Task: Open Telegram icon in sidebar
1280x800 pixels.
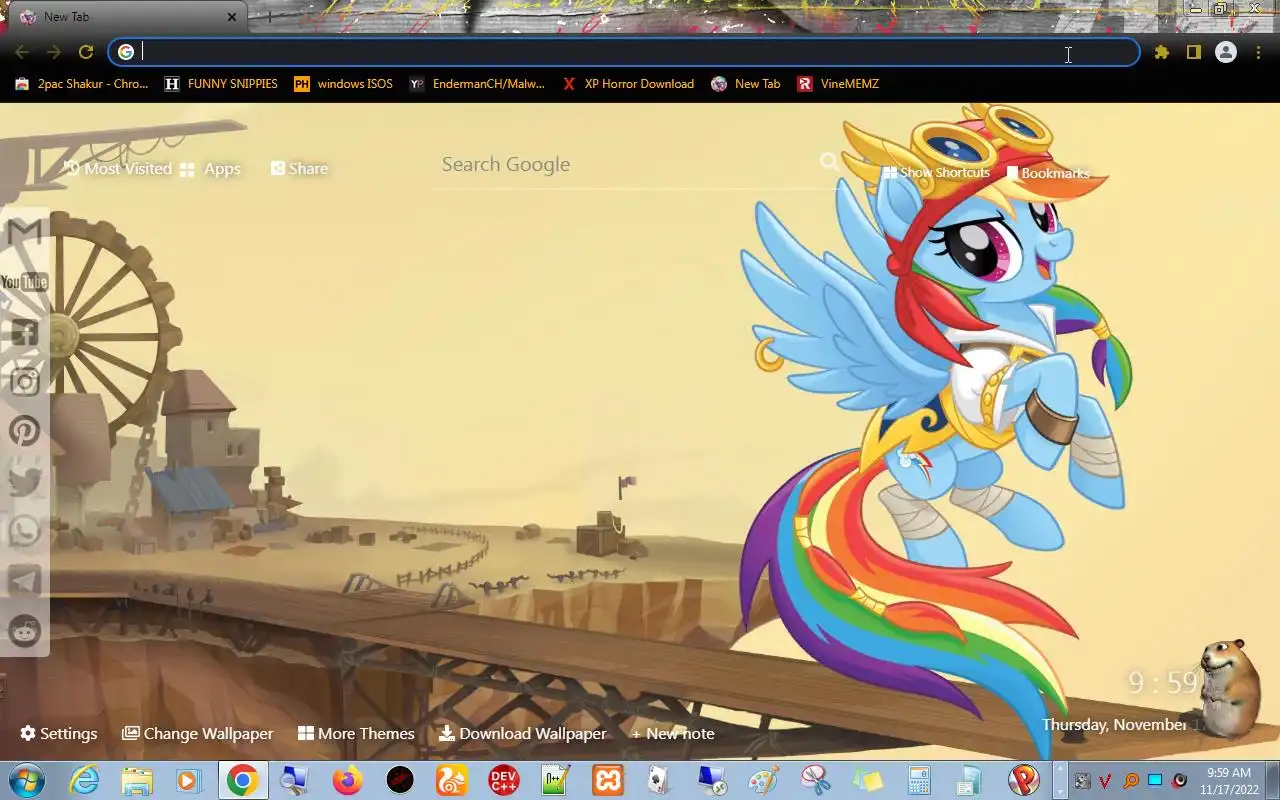Action: click(x=24, y=580)
